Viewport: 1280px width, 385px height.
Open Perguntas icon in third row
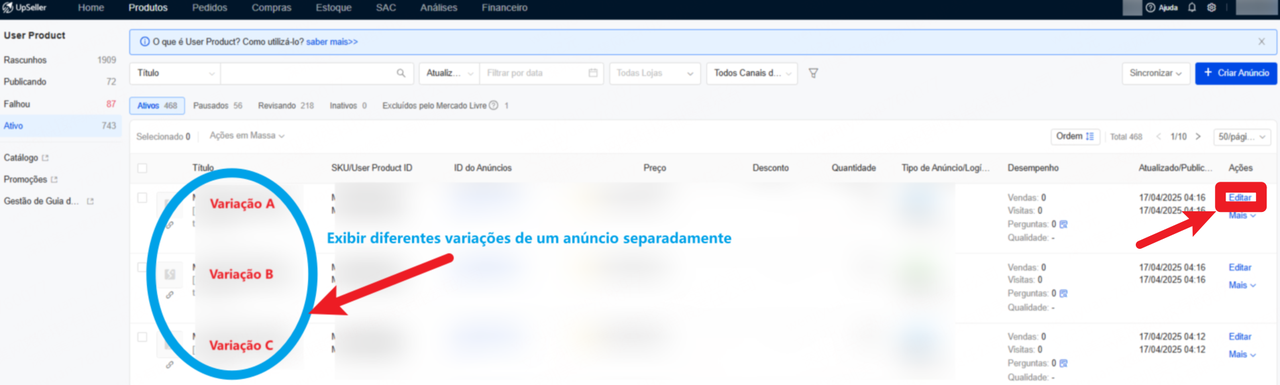click(1063, 364)
